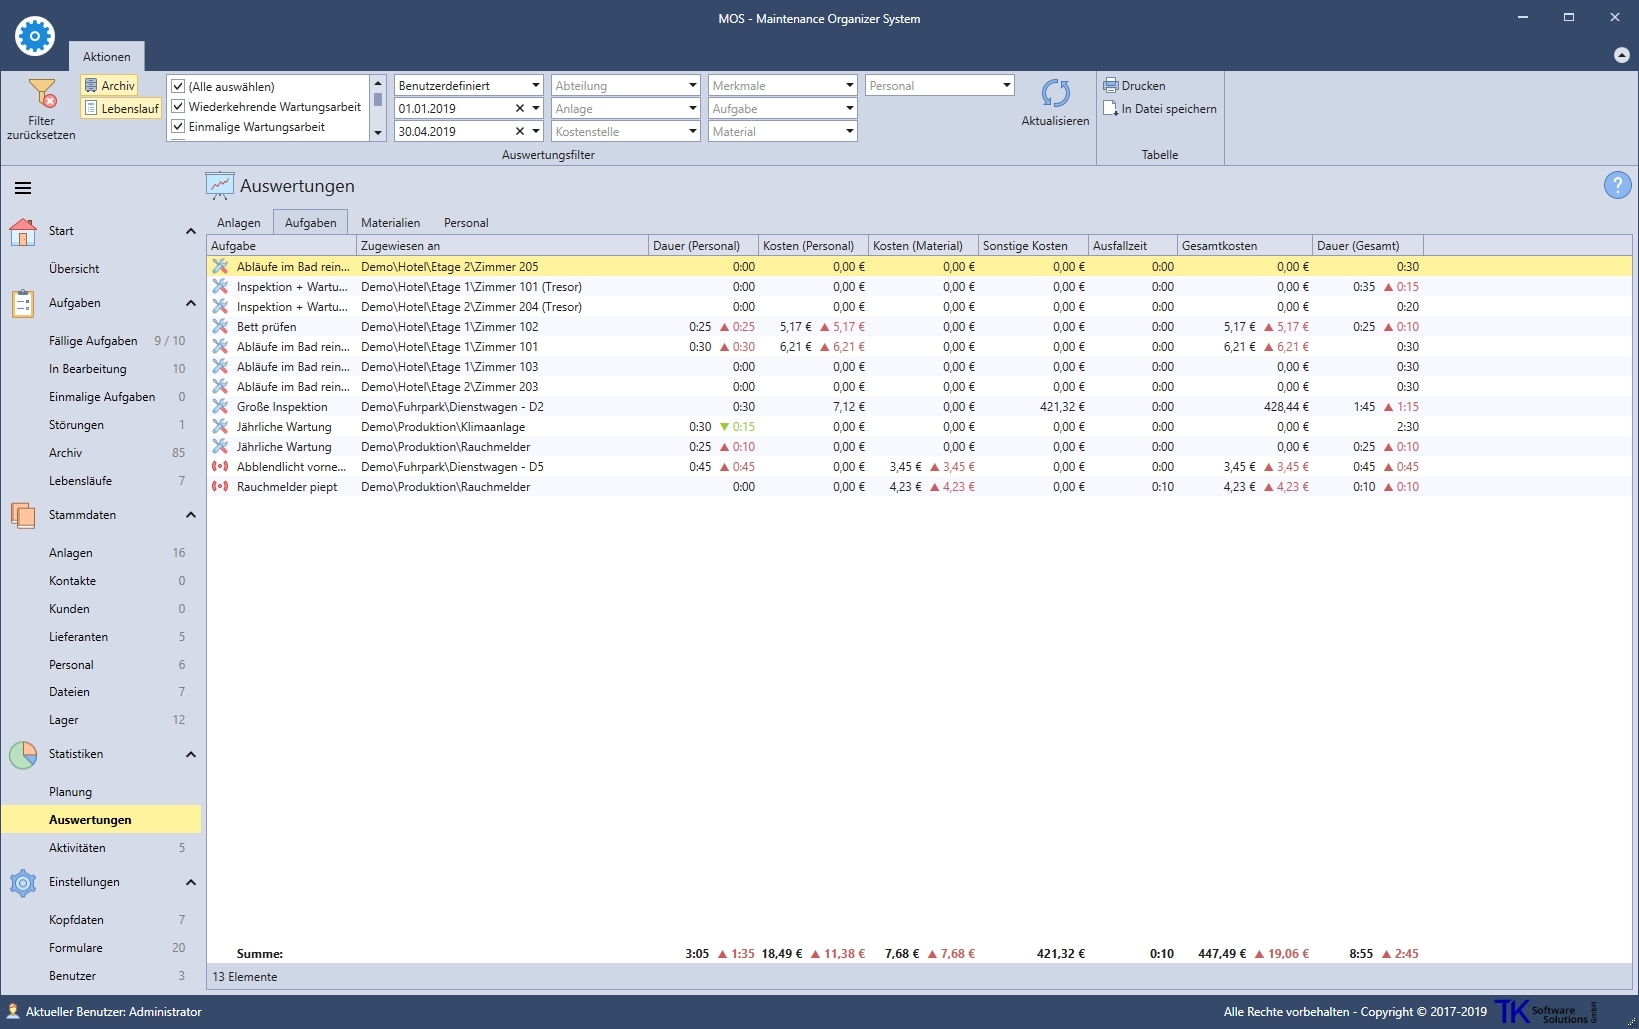Screen dimensions: 1639x1029
Task: Click the Archiv filter toggle button
Action: click(109, 86)
